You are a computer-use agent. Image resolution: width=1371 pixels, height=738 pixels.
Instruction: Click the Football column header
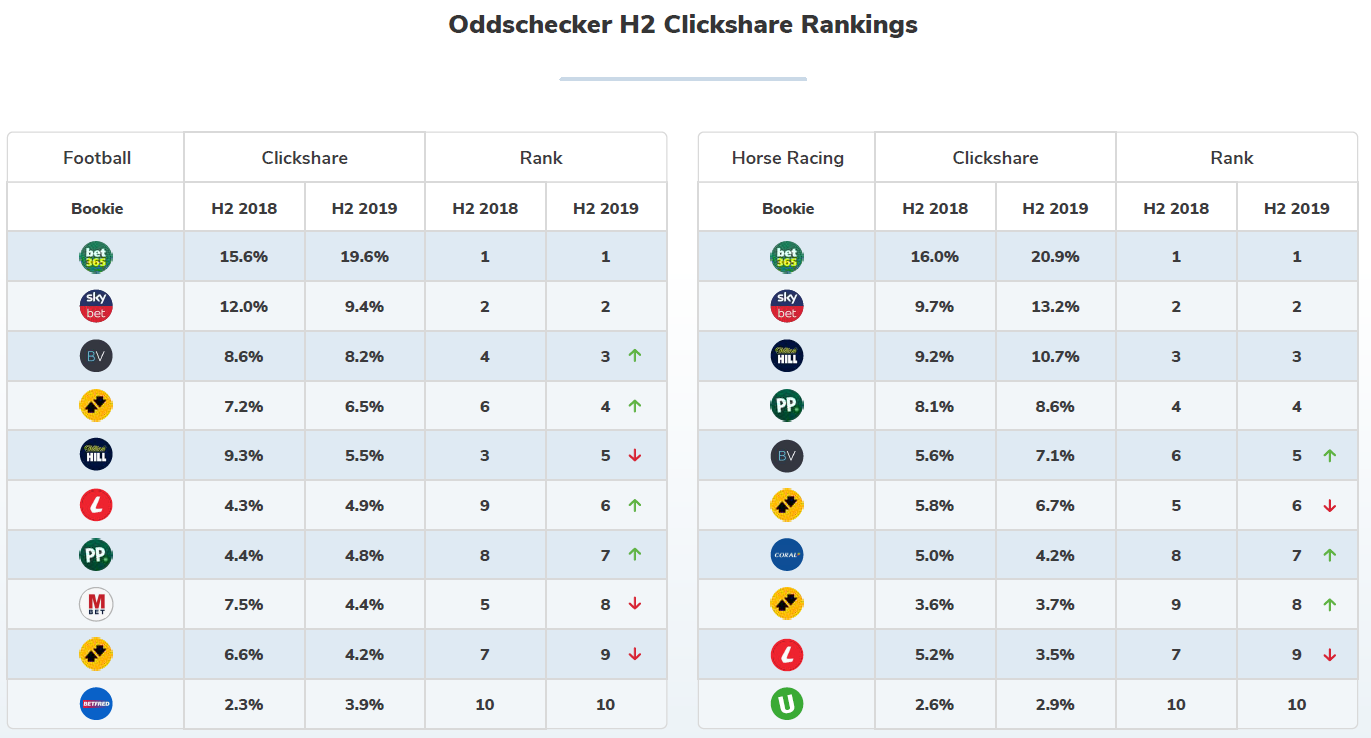coord(97,158)
